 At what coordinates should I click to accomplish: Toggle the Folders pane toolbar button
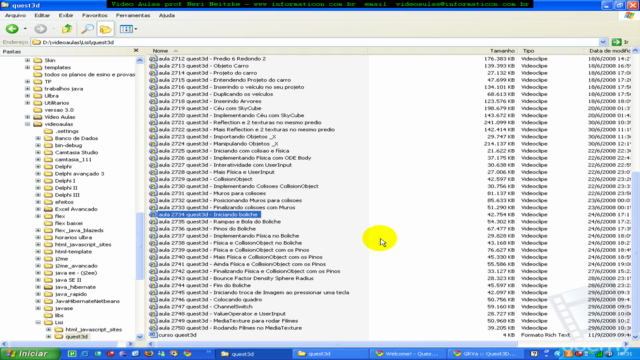tap(105, 29)
